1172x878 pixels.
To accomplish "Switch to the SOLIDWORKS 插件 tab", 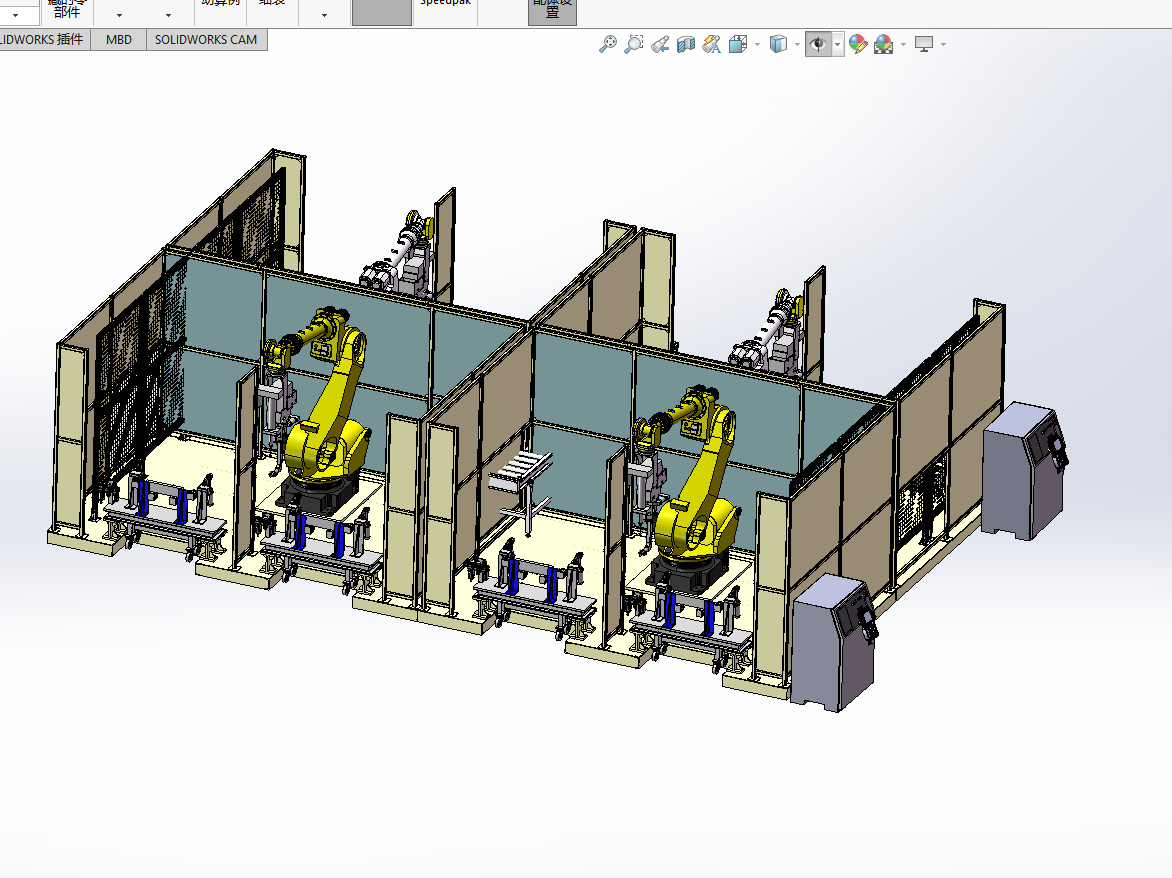I will click(43, 40).
